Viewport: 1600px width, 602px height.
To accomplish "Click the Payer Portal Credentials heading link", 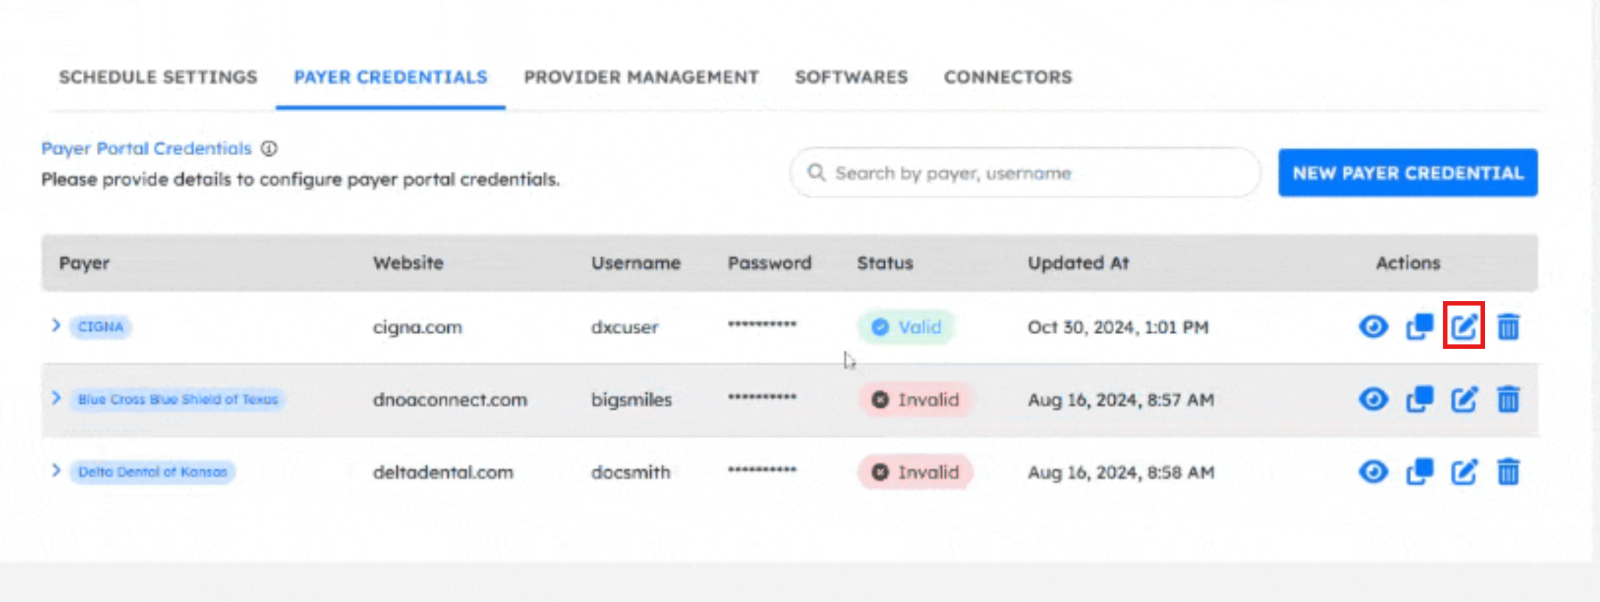I will (146, 148).
